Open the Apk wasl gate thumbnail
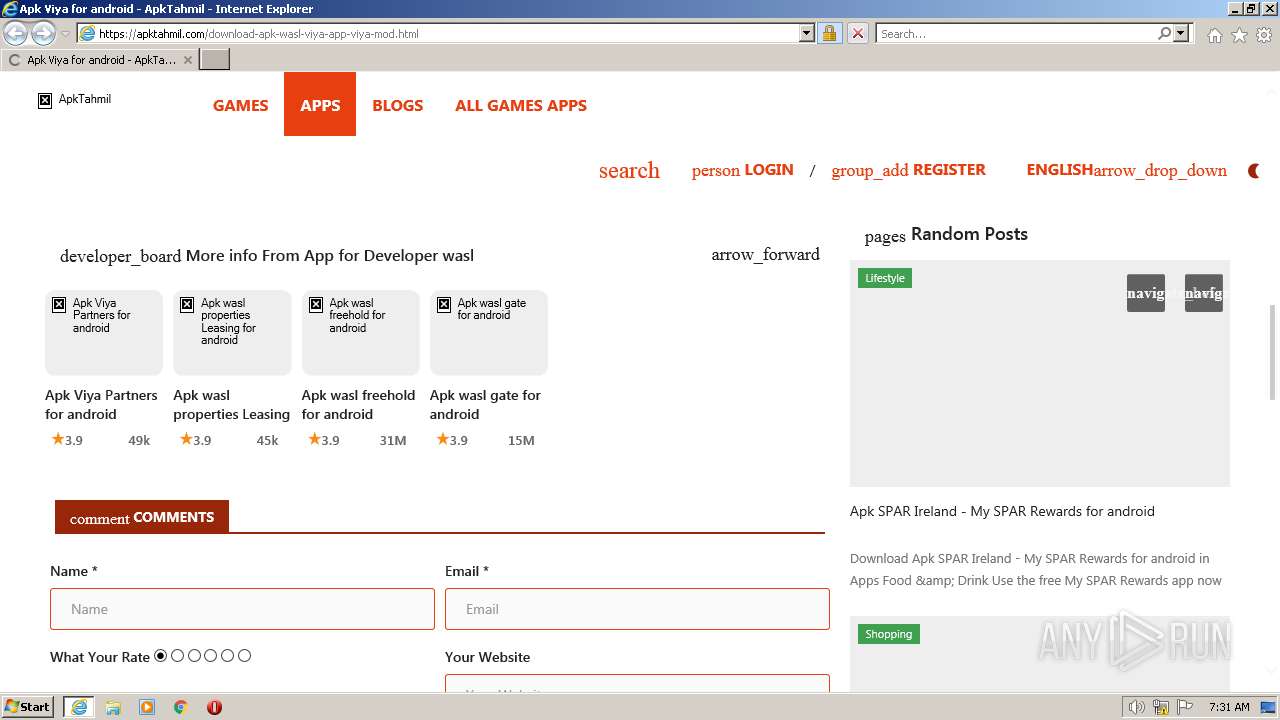 point(489,332)
